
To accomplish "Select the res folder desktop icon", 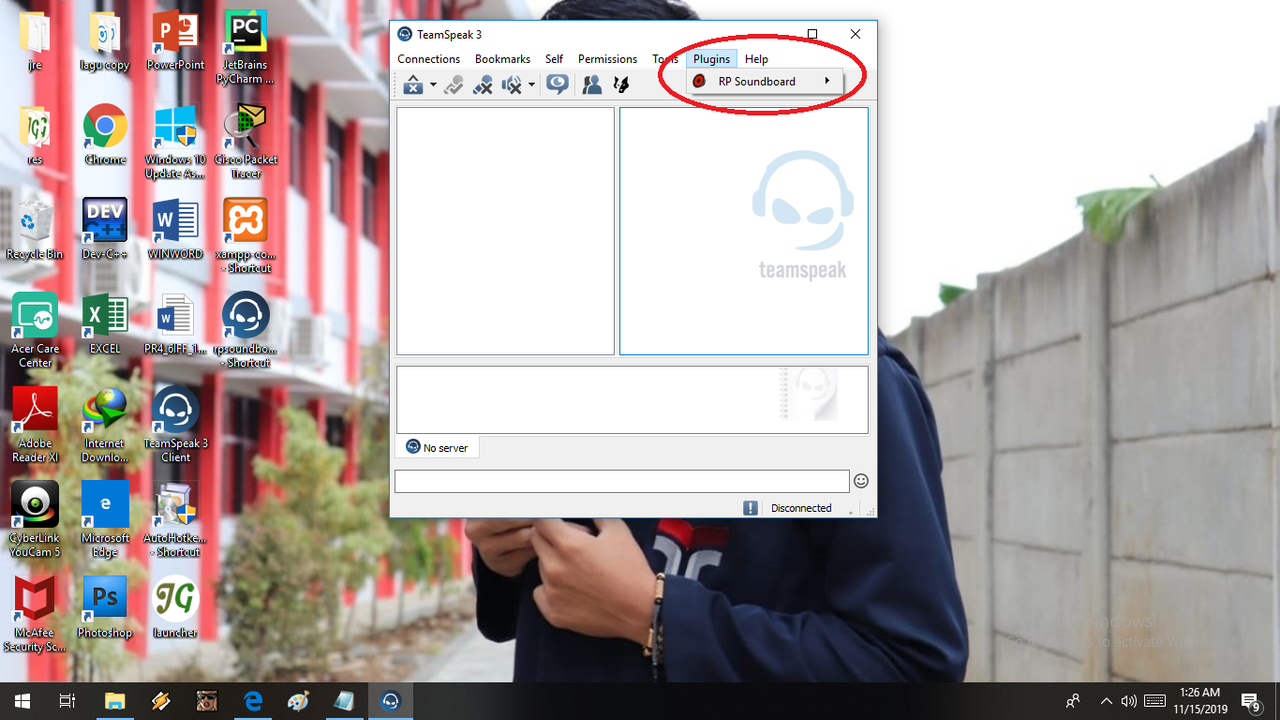I will point(35,136).
